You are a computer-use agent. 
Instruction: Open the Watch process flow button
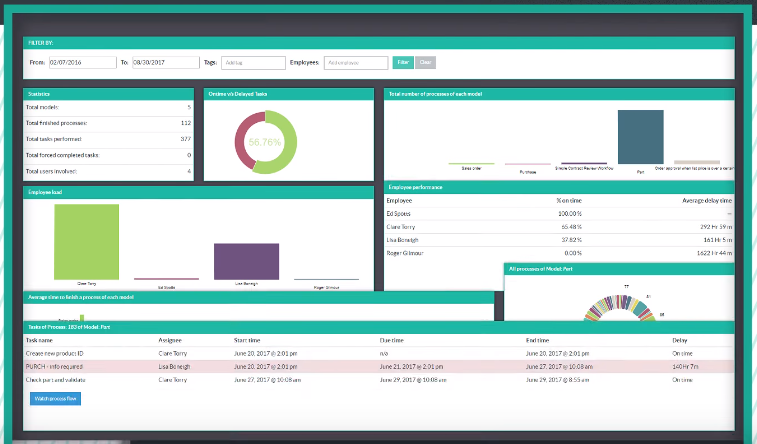[x=56, y=399]
